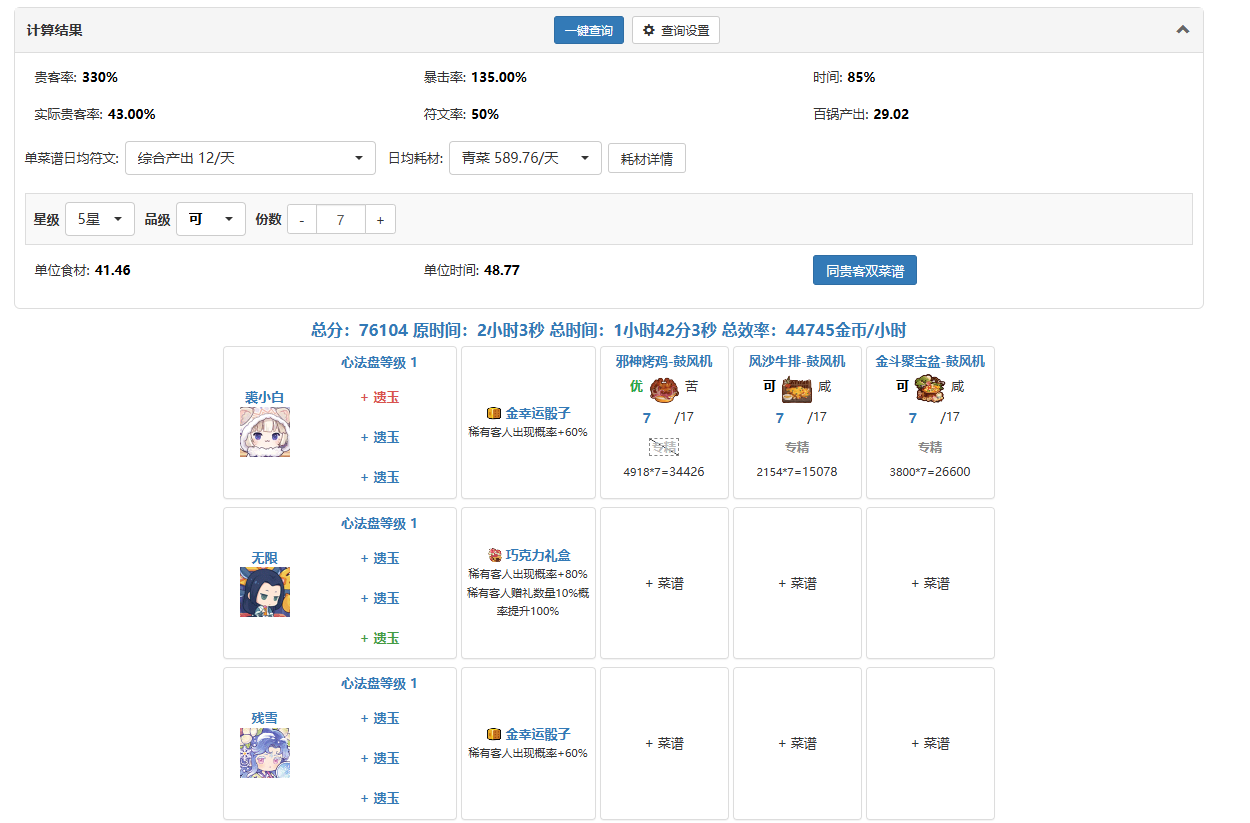Open the 品级 可 dropdown
The height and width of the screenshot is (823, 1250).
click(211, 219)
